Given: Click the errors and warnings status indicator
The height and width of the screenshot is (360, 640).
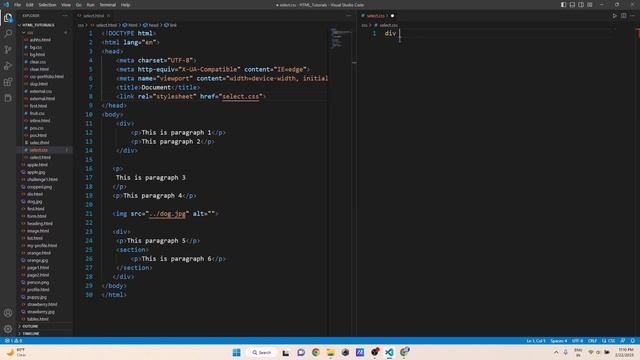Looking at the screenshot, I should pos(13,340).
